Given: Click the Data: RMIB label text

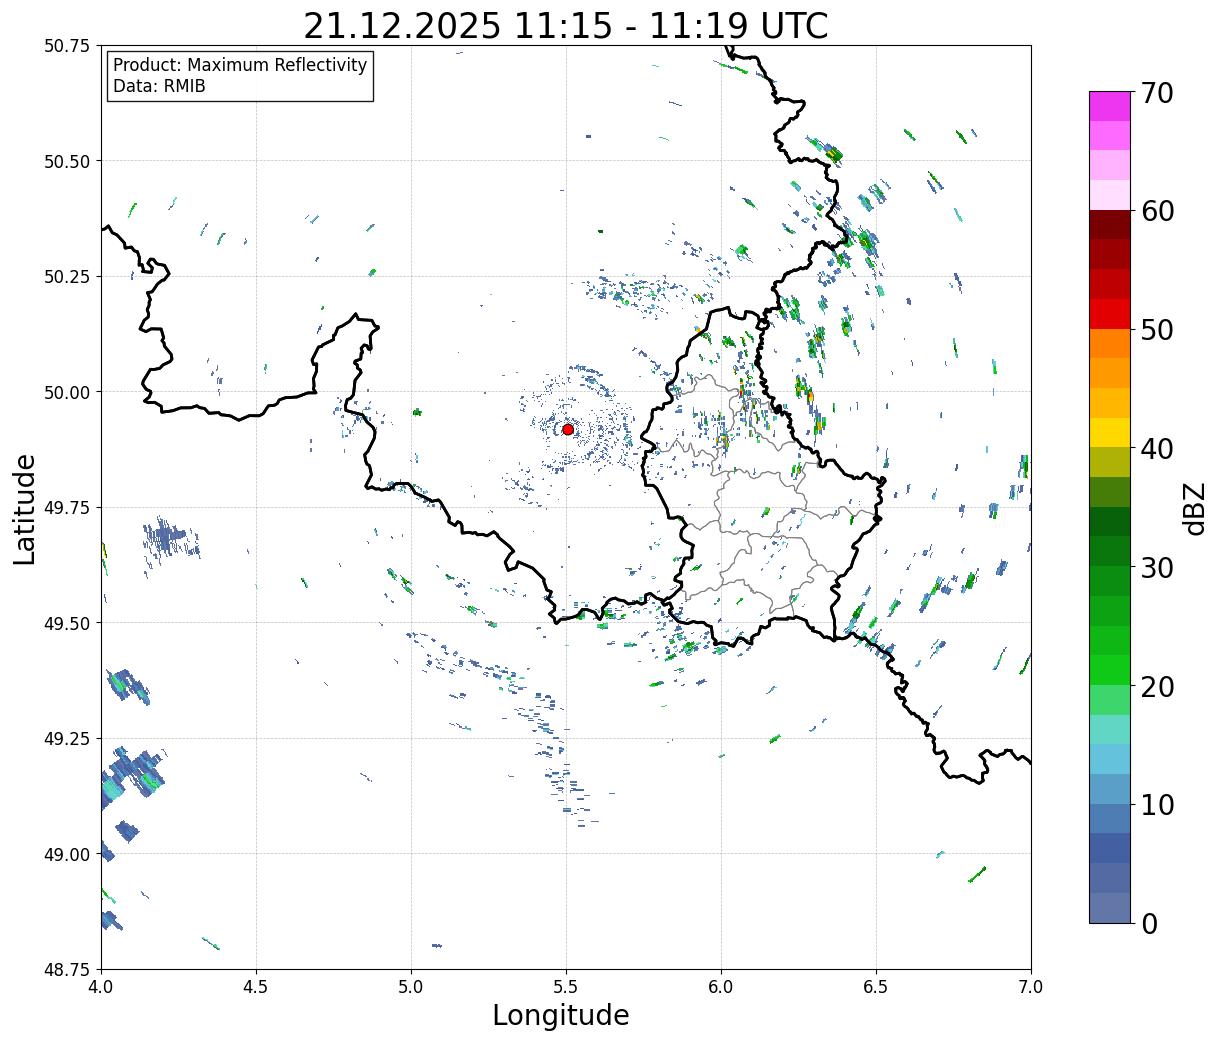Looking at the screenshot, I should (x=159, y=87).
